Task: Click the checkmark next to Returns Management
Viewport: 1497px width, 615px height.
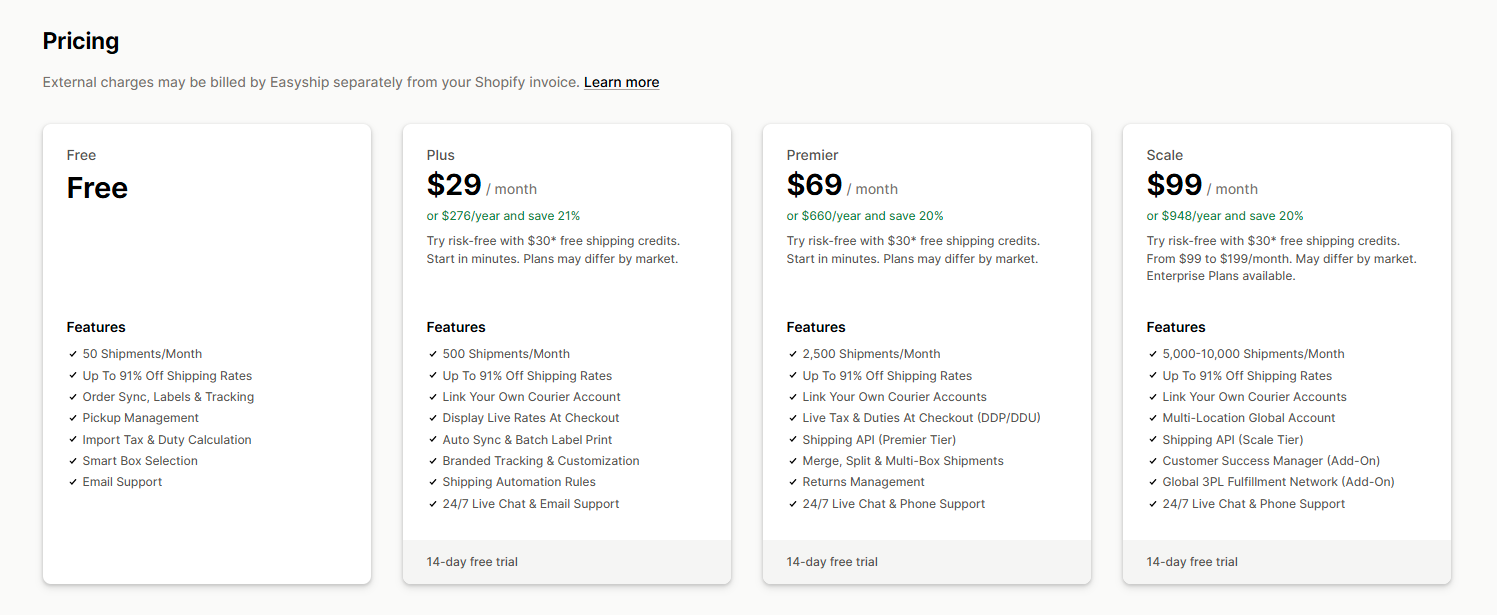Action: (793, 482)
